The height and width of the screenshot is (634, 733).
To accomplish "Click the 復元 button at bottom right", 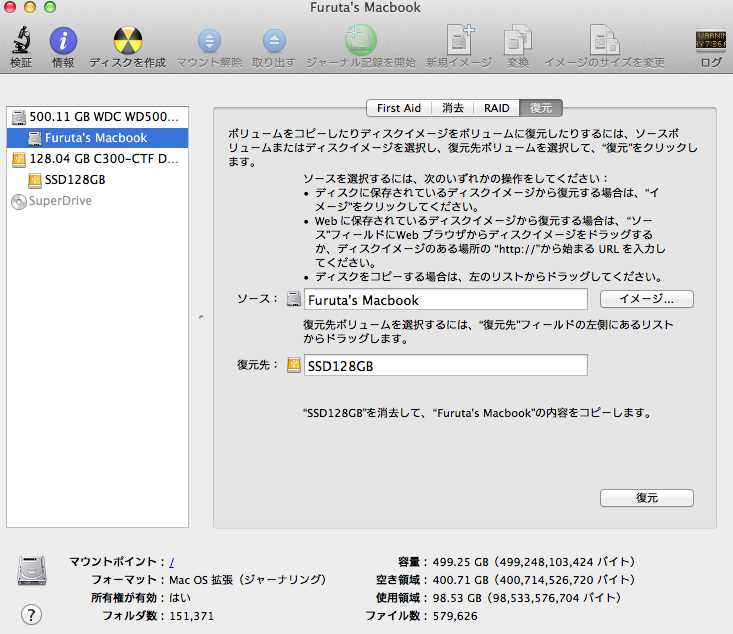I will click(x=647, y=498).
